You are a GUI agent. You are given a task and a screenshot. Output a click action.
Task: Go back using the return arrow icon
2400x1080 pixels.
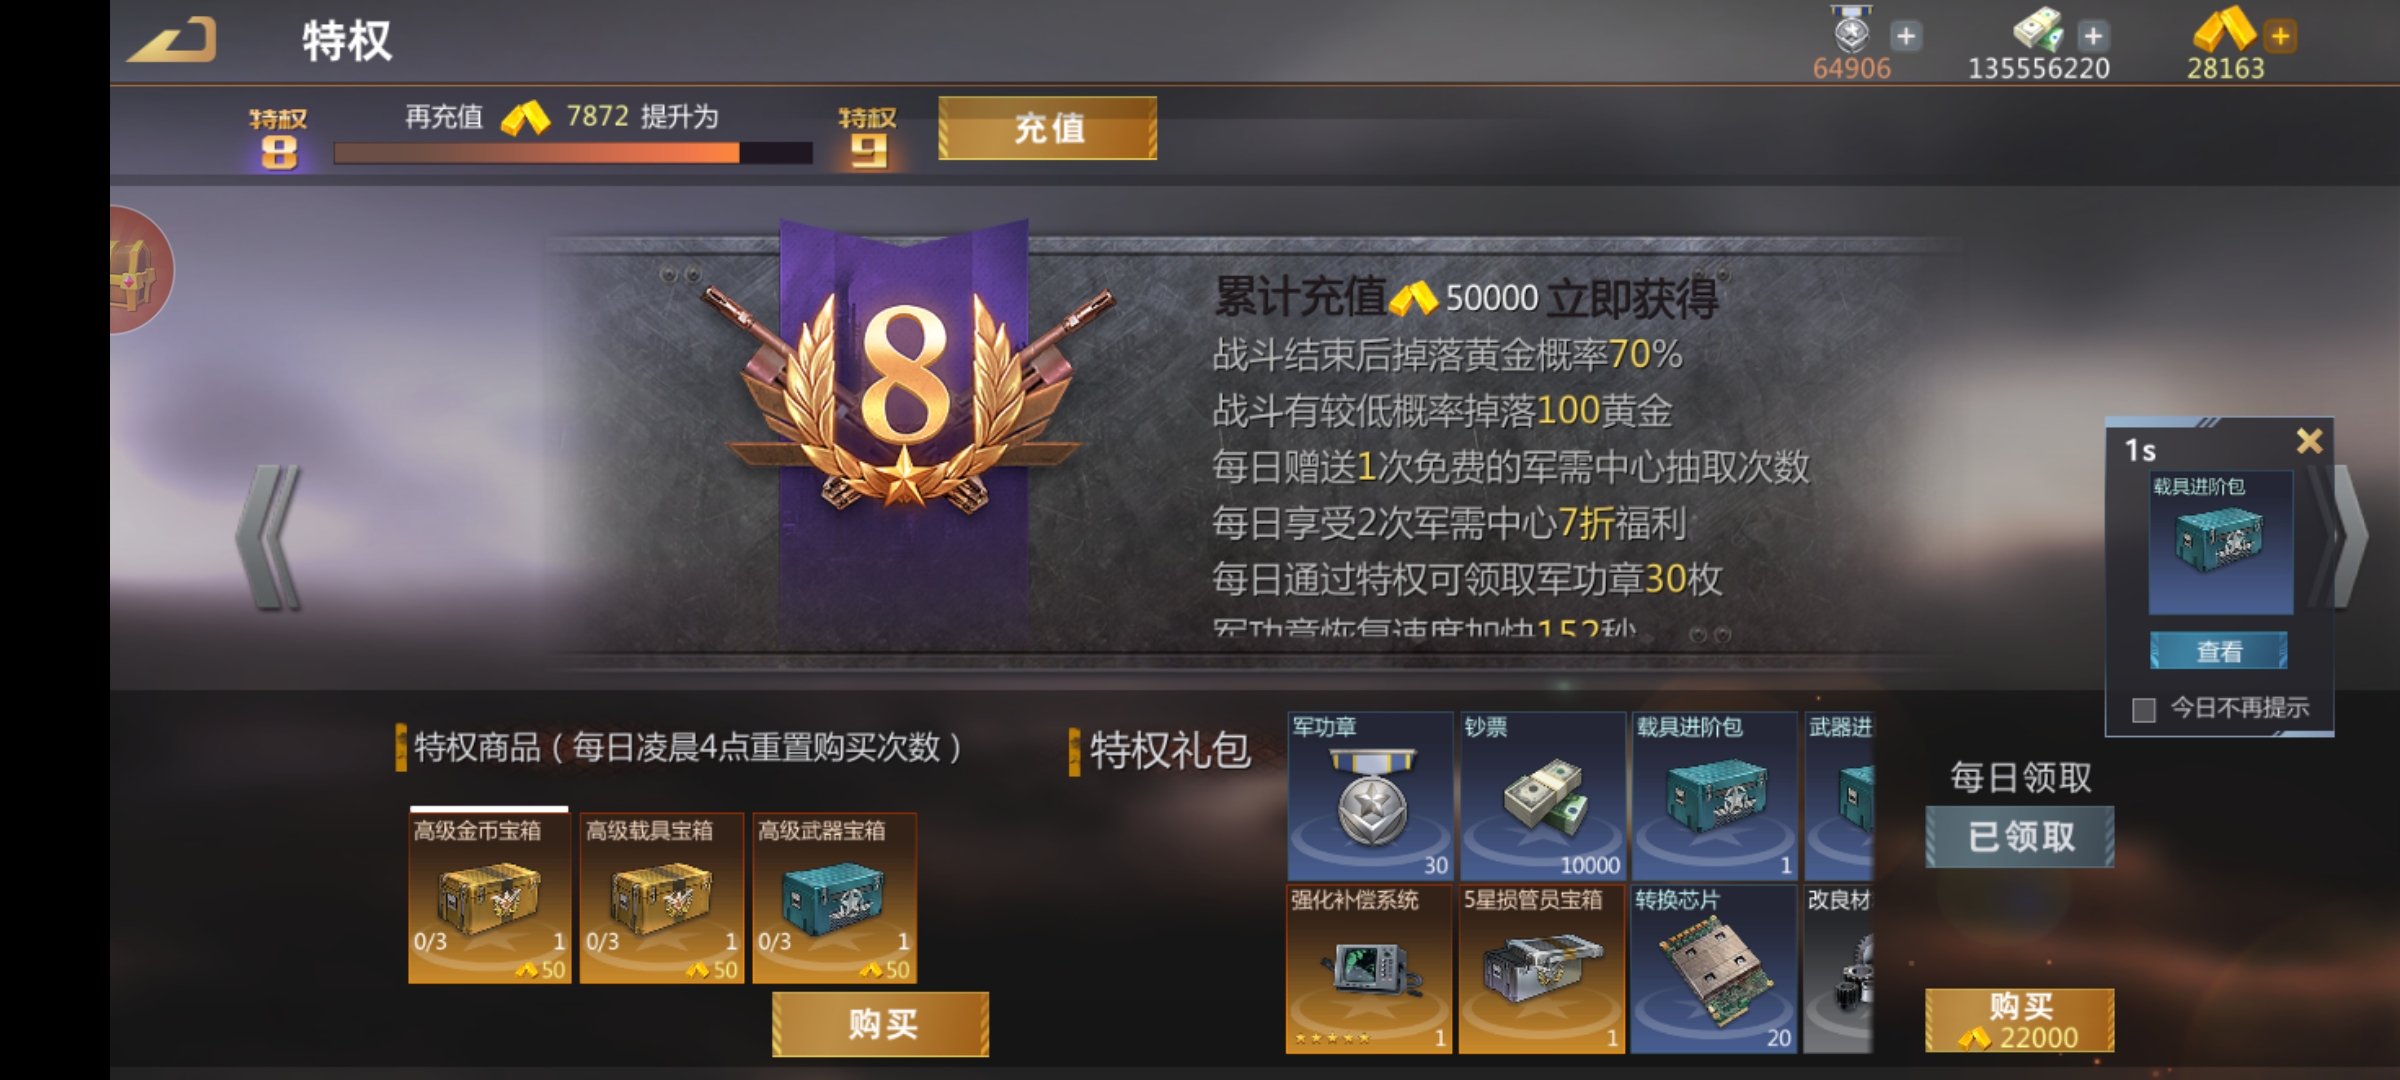[172, 40]
